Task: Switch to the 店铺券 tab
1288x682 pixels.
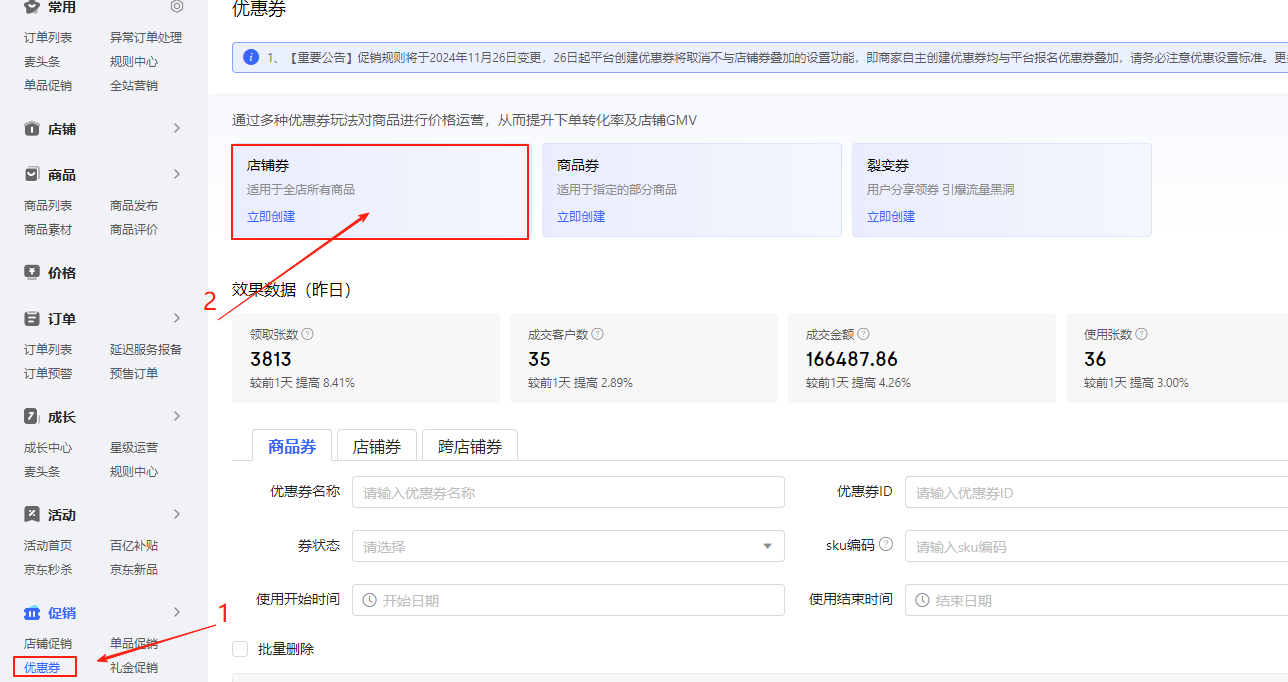Action: (x=377, y=447)
